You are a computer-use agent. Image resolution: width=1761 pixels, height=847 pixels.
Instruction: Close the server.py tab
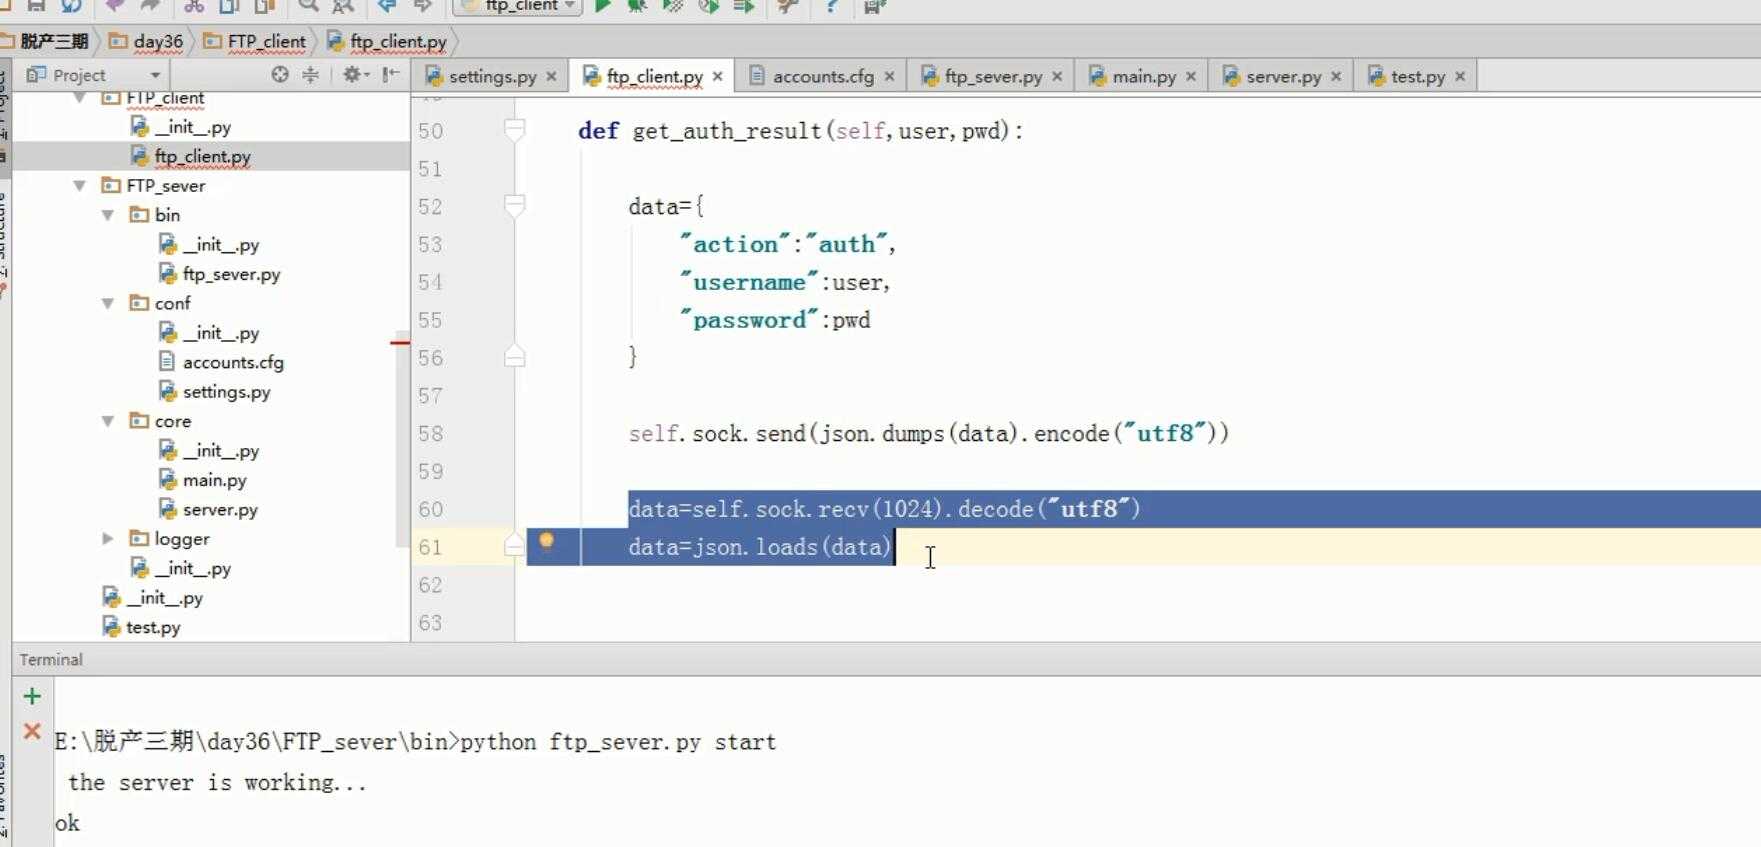1336,76
